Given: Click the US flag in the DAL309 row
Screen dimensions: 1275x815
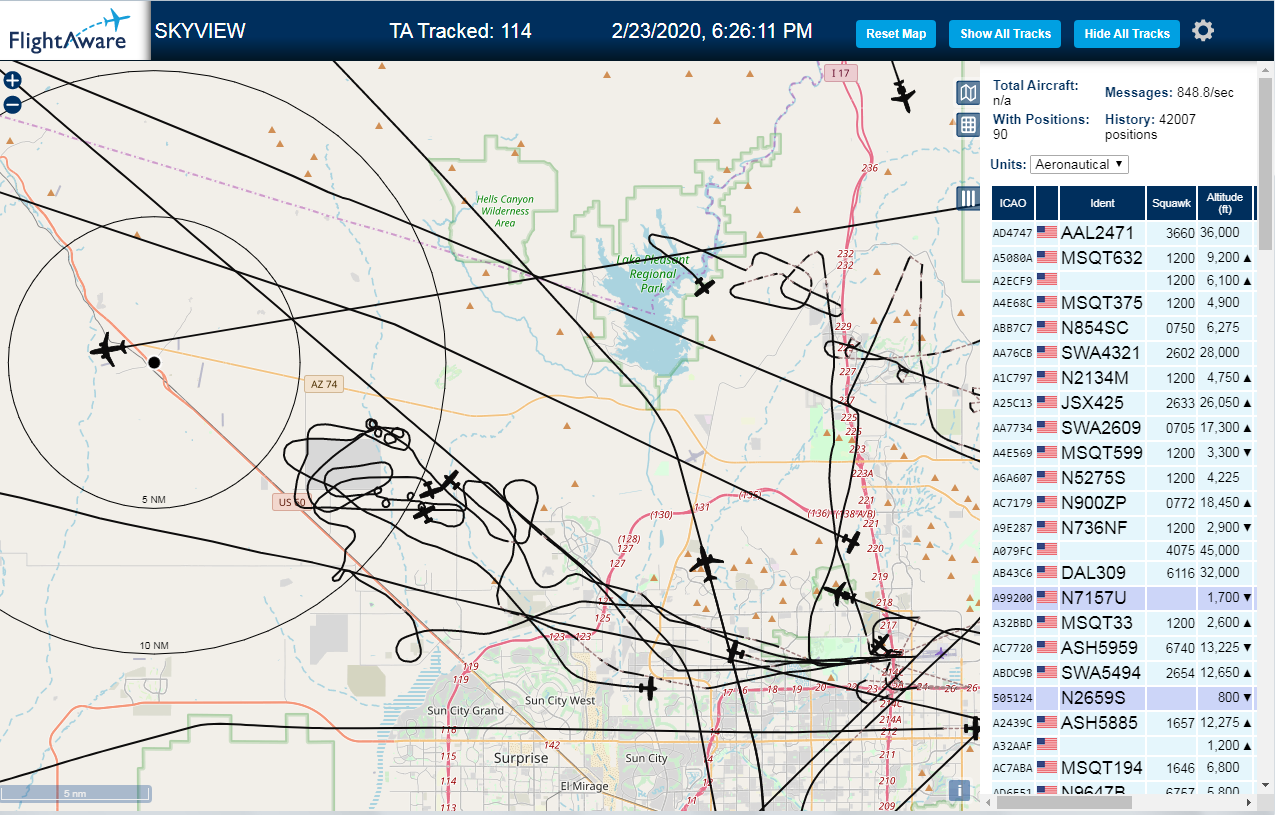Looking at the screenshot, I should point(1047,572).
